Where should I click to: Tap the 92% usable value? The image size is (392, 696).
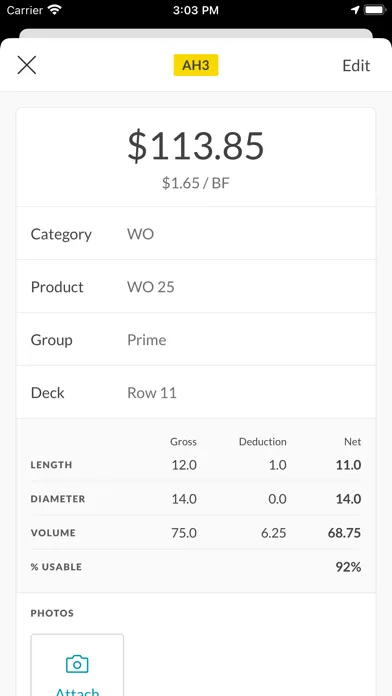point(348,567)
